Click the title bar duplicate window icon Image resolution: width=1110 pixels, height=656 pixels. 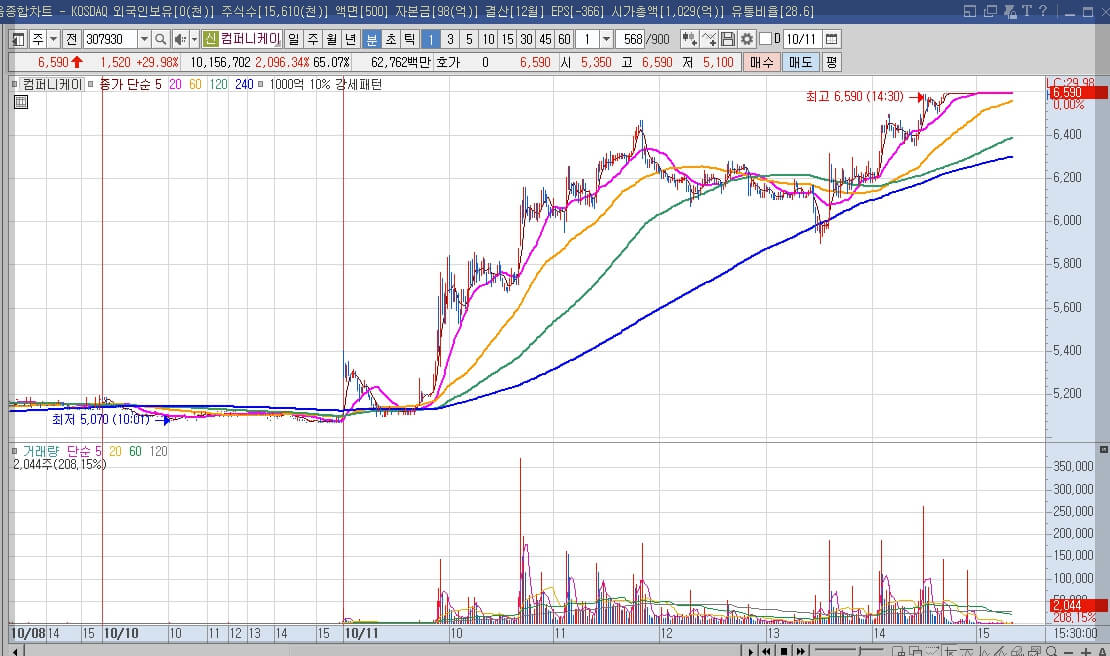990,11
